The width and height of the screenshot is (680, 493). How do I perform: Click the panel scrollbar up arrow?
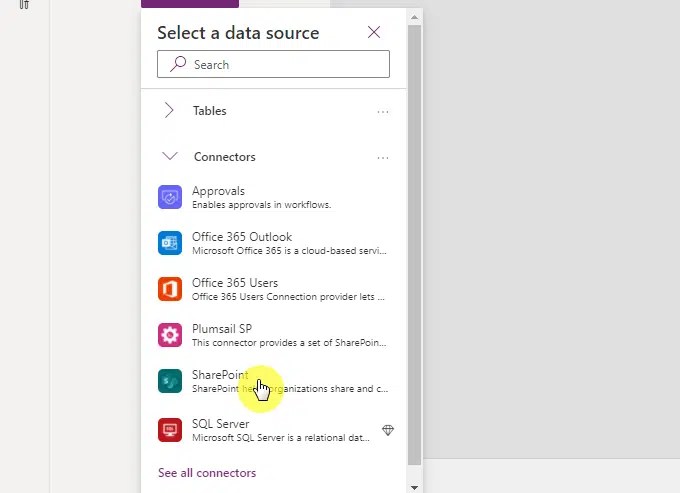pyautogui.click(x=414, y=17)
